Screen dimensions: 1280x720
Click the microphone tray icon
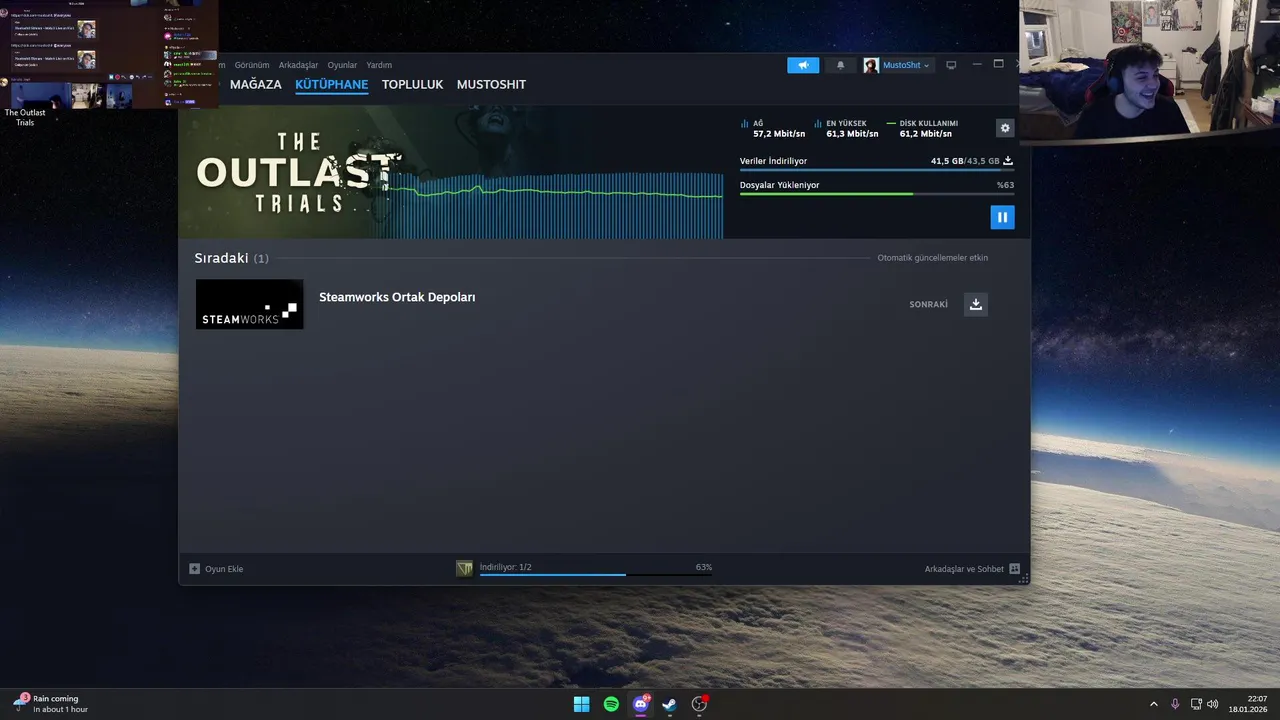click(1175, 704)
